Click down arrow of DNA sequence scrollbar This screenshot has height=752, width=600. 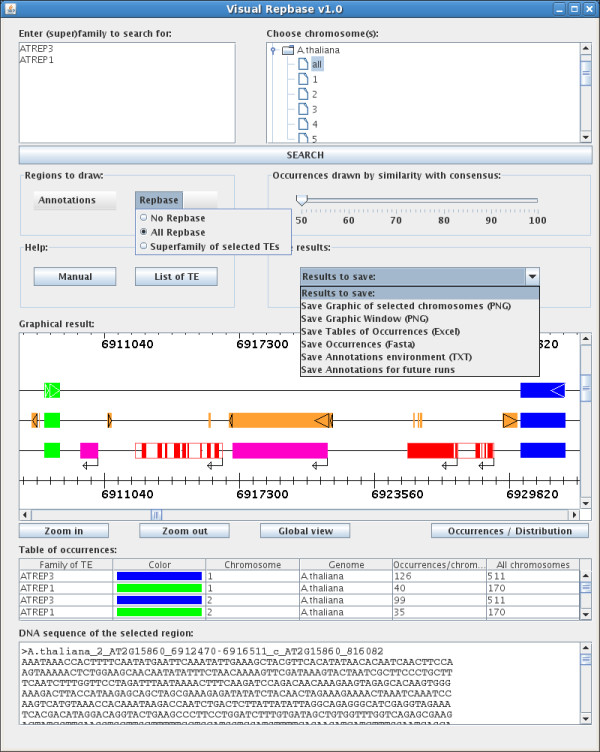[x=586, y=718]
